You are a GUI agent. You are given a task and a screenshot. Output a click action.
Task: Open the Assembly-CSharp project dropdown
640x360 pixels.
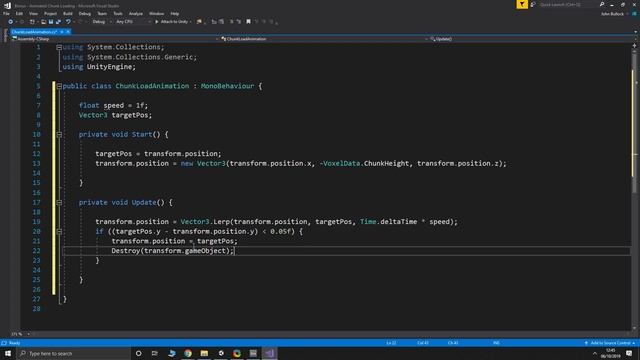click(115, 39)
